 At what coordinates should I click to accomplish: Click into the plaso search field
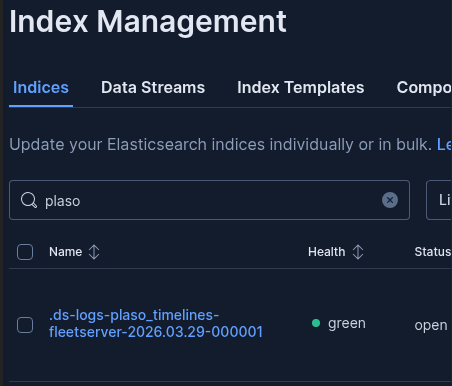click(x=209, y=200)
